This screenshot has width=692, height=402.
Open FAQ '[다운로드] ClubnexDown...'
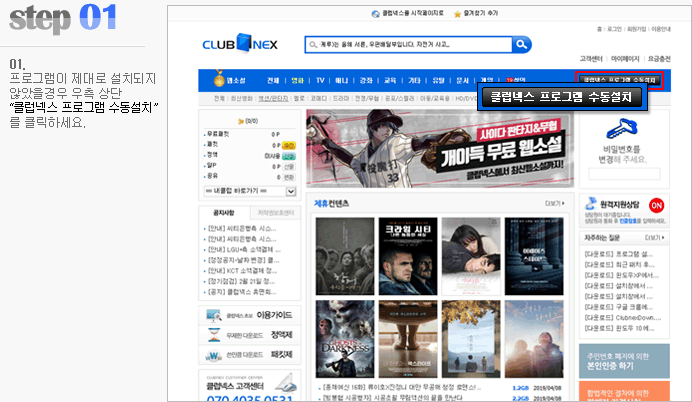tap(623, 318)
